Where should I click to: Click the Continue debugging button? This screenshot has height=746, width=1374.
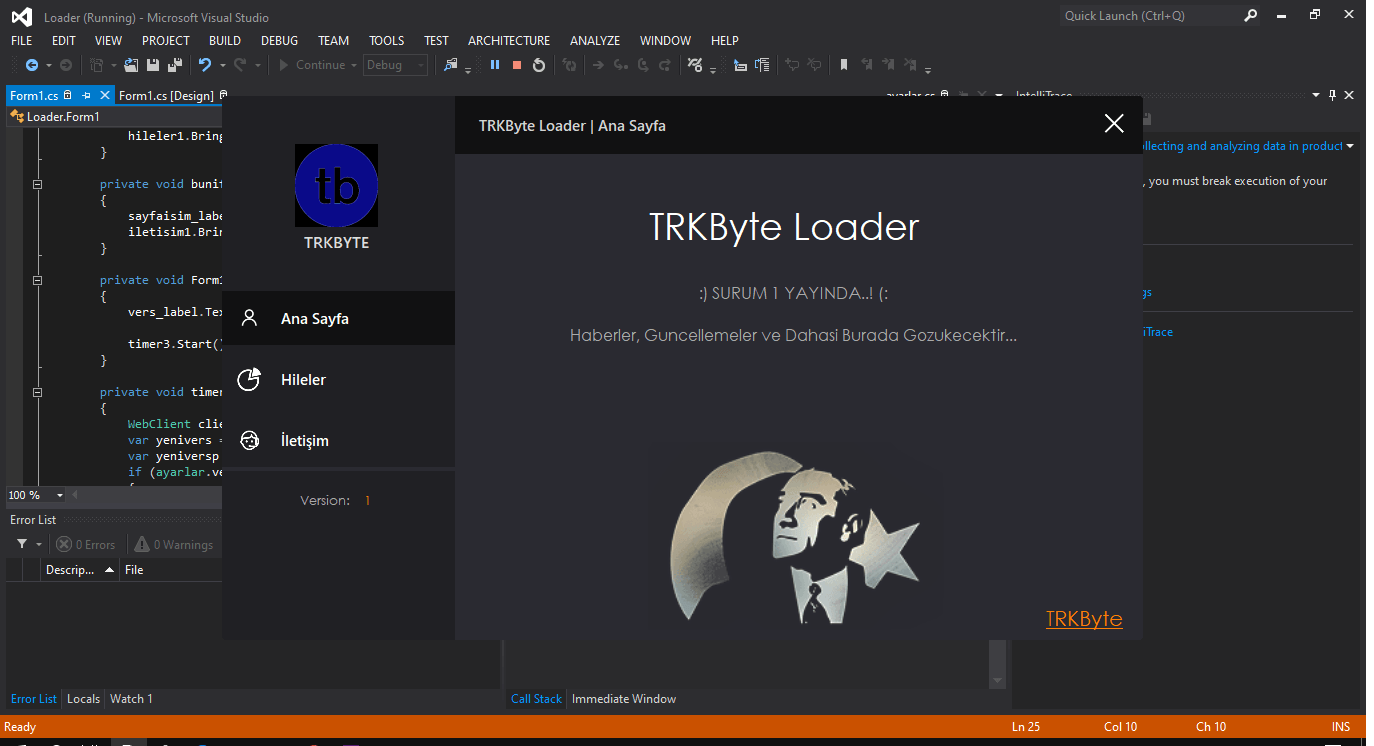click(x=311, y=65)
